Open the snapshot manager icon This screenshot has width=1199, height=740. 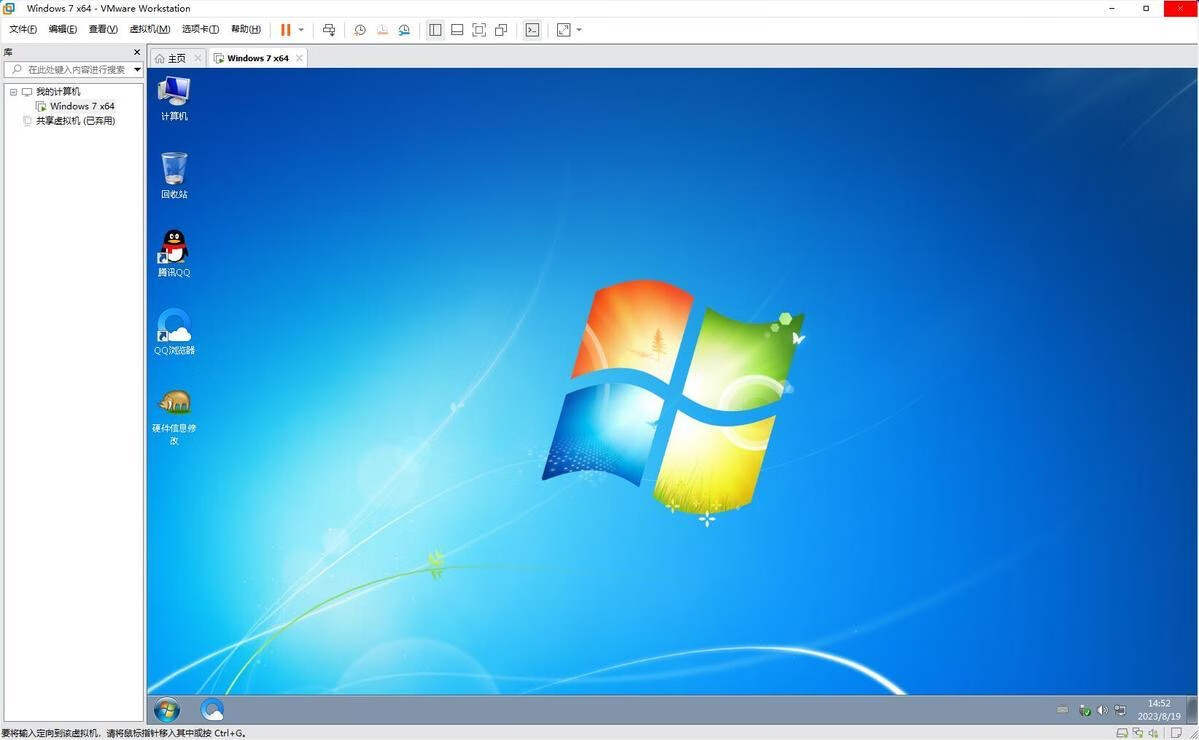[404, 30]
